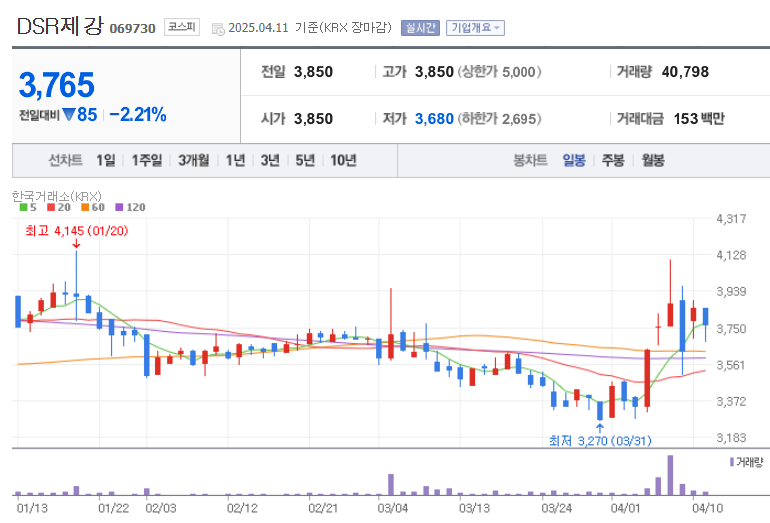Click the 시가 3,850 value
770x523 pixels.
(x=313, y=119)
